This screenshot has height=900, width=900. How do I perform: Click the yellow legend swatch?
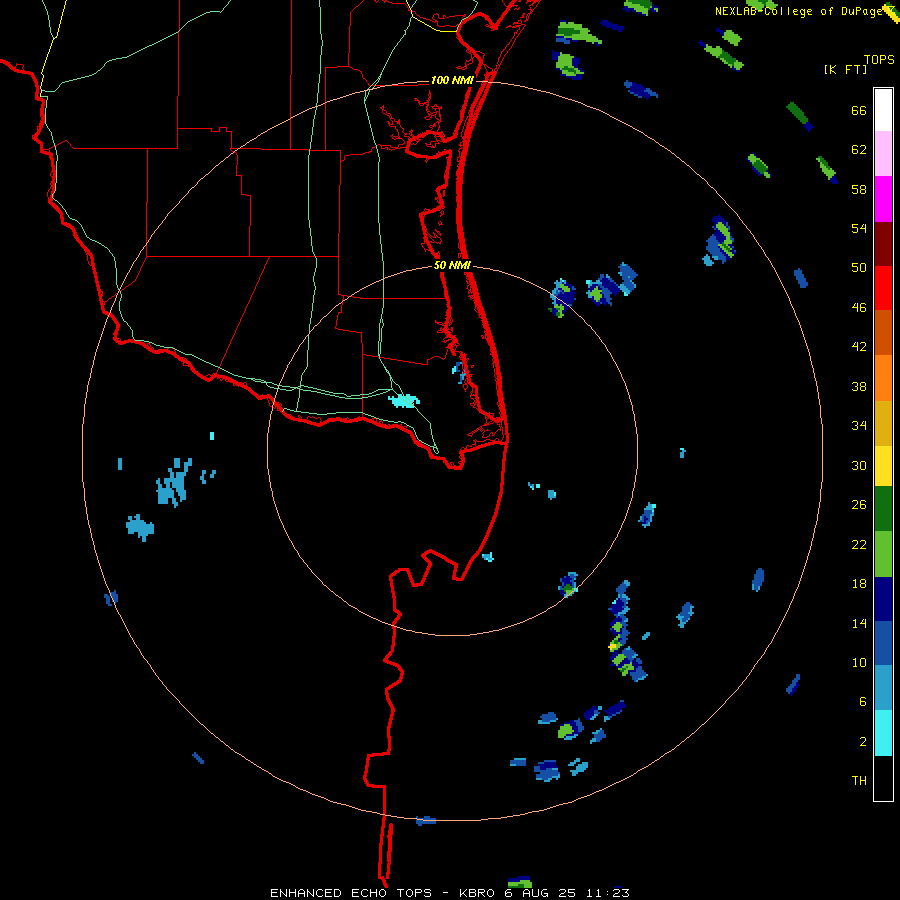tap(883, 466)
